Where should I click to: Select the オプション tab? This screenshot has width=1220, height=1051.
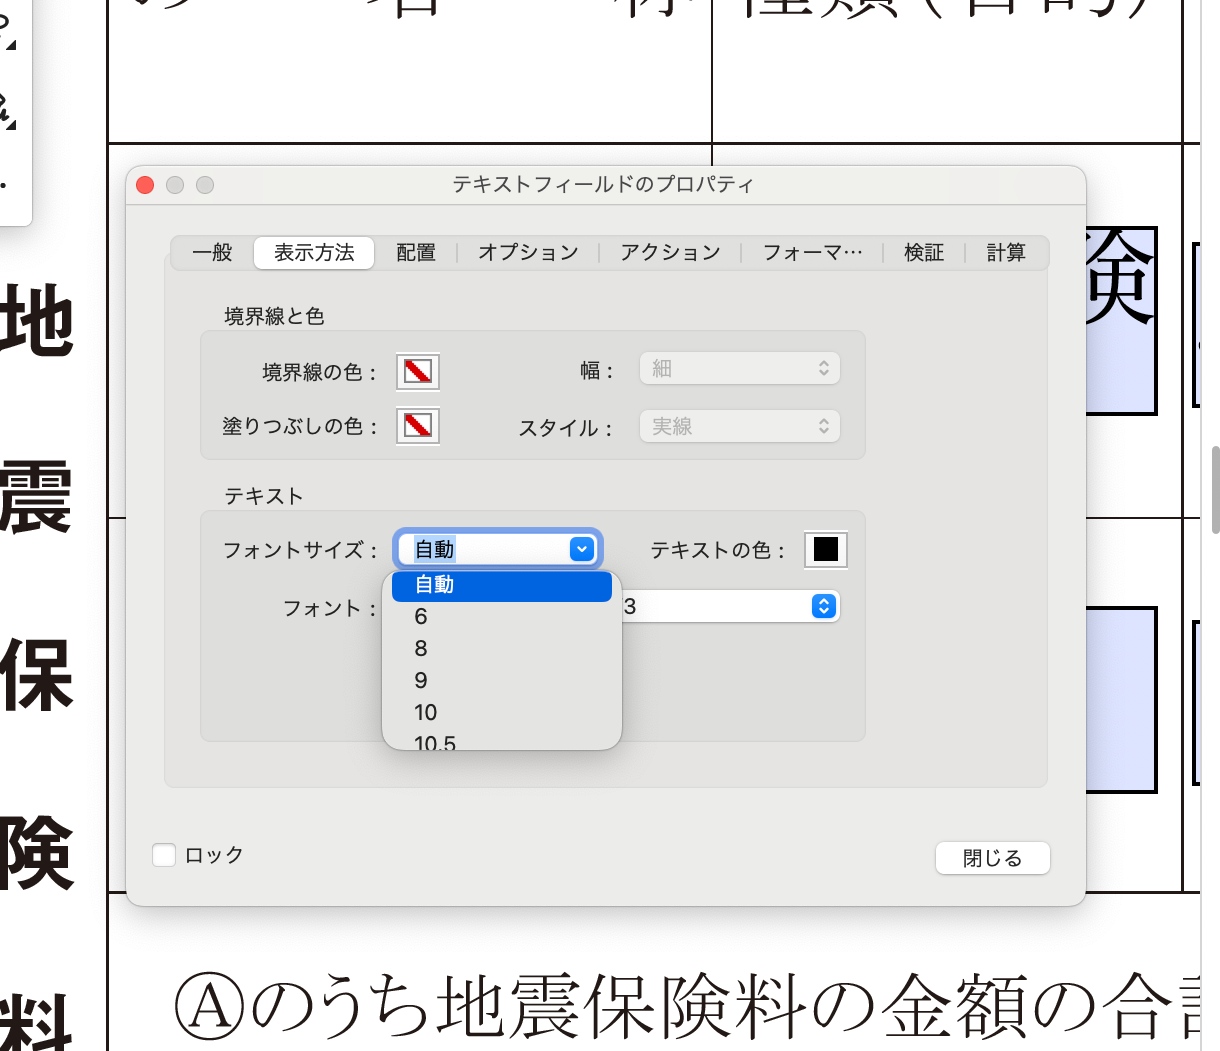point(528,253)
